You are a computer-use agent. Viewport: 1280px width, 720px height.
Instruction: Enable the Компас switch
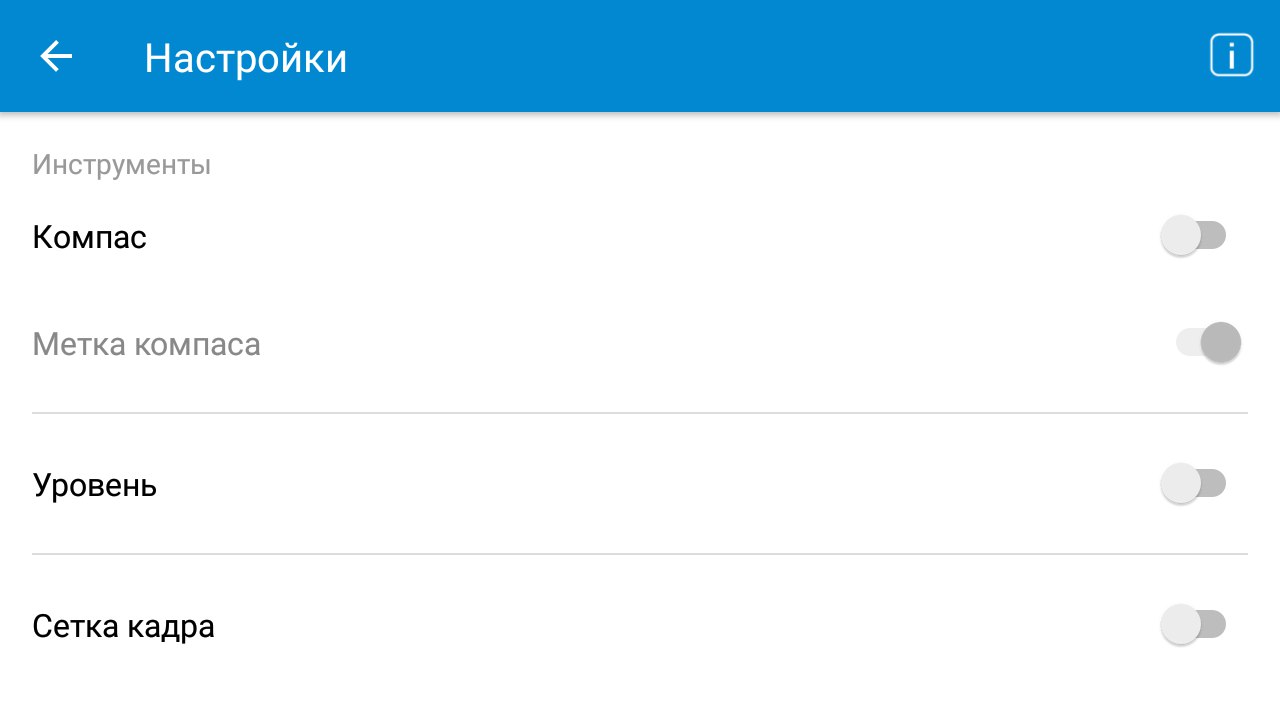coord(1194,237)
